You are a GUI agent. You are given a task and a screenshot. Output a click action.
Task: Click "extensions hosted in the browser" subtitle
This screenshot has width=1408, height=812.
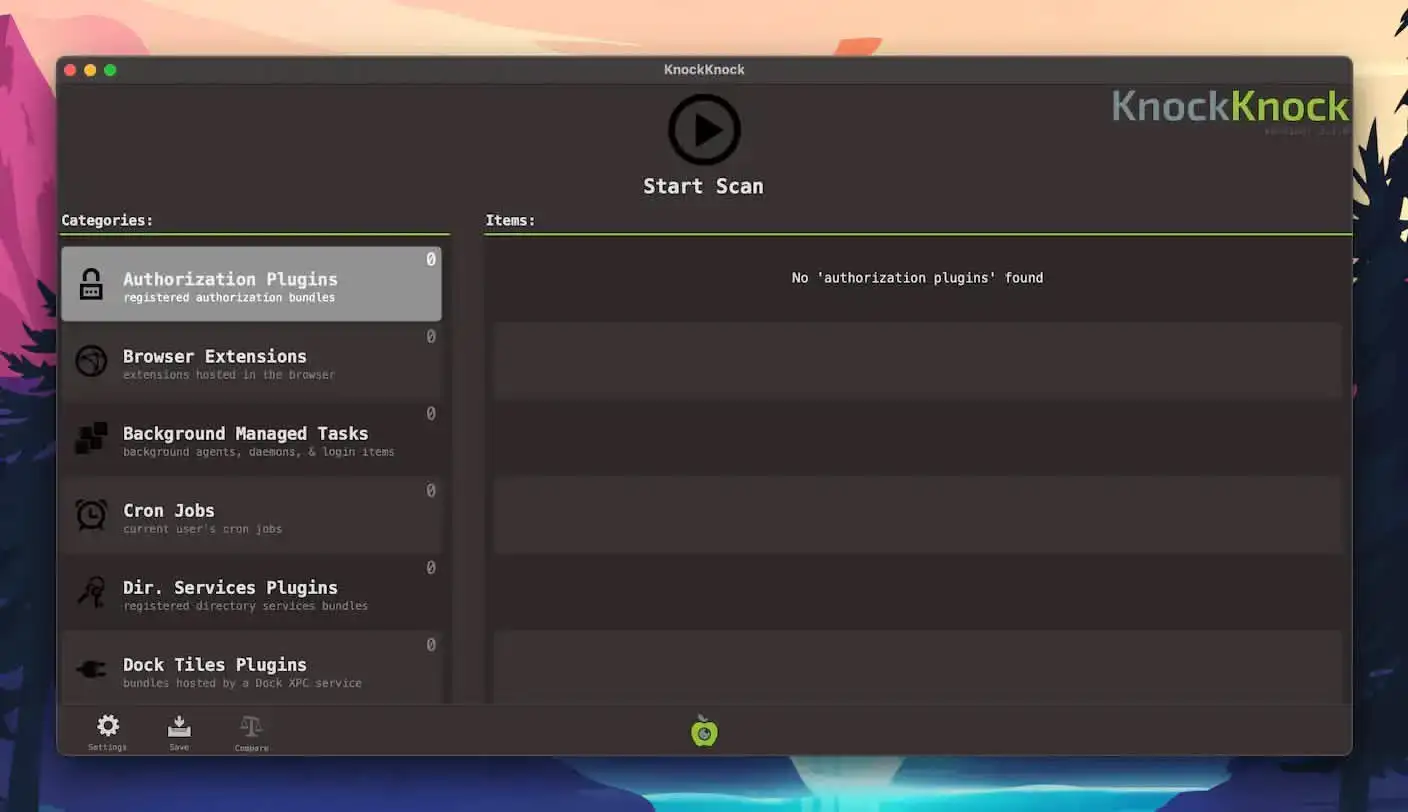(x=229, y=375)
